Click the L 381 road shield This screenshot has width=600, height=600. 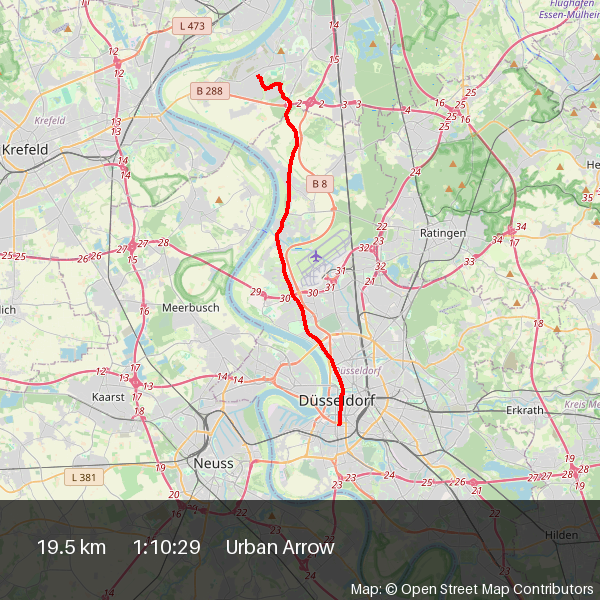click(84, 477)
